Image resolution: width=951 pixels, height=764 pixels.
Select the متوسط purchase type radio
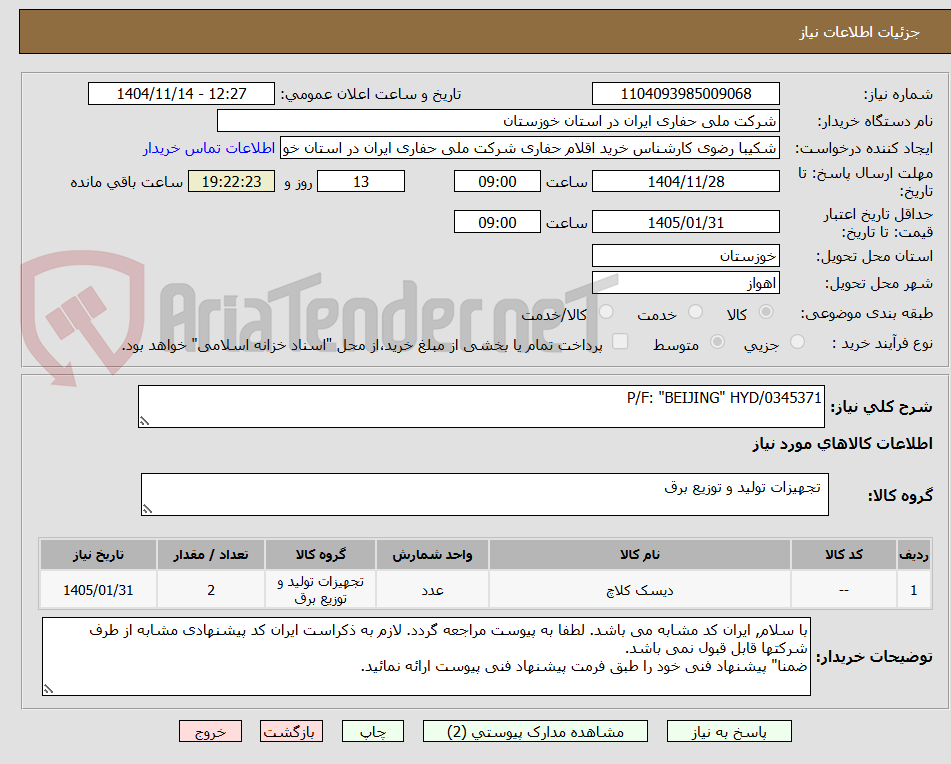coord(717,342)
